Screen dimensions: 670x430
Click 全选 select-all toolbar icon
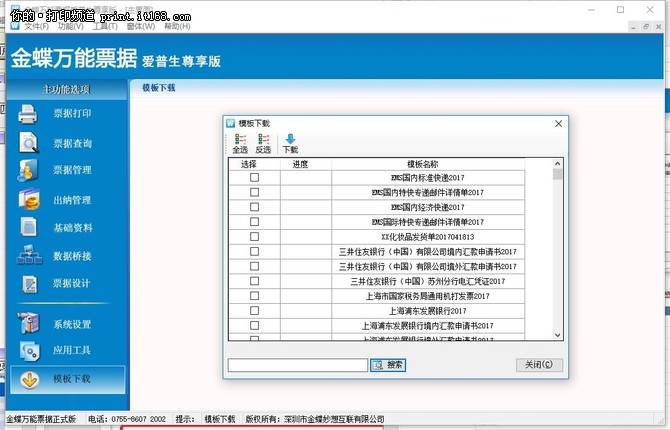pyautogui.click(x=240, y=139)
